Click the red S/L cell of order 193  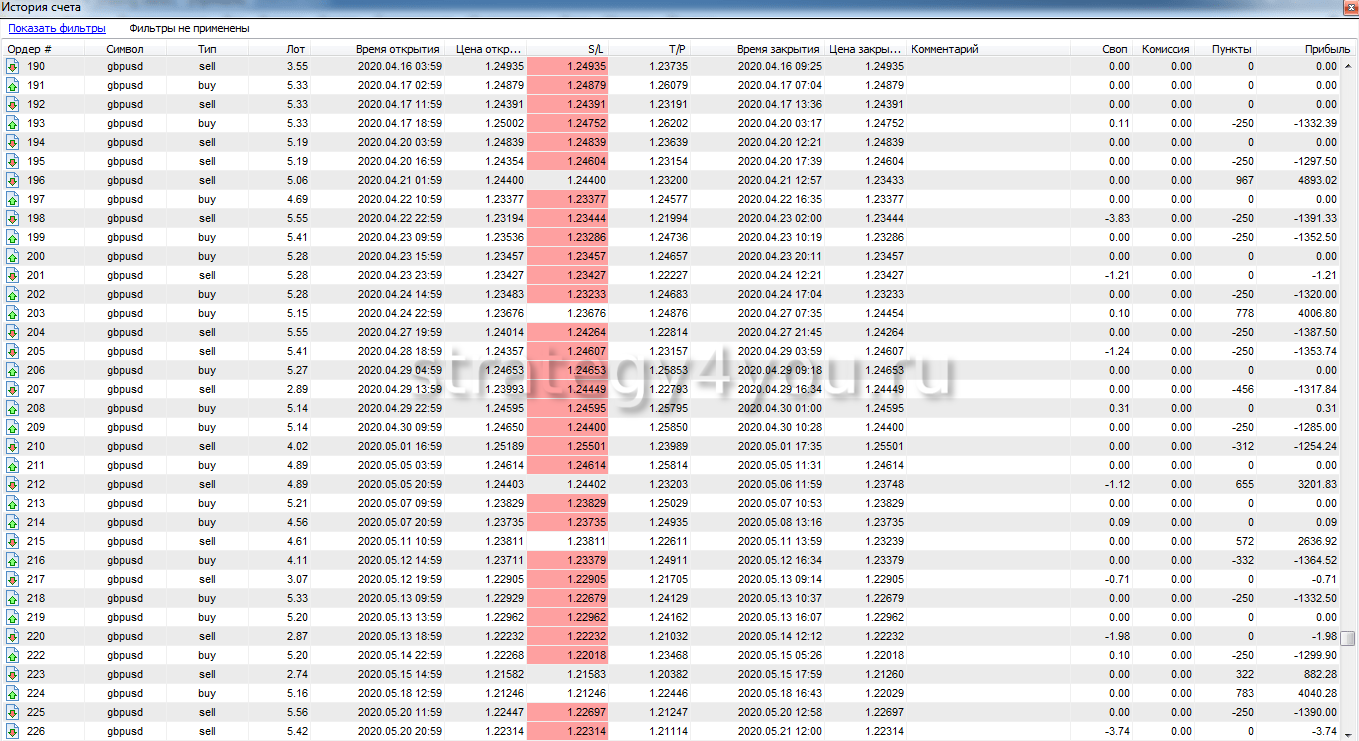(568, 124)
